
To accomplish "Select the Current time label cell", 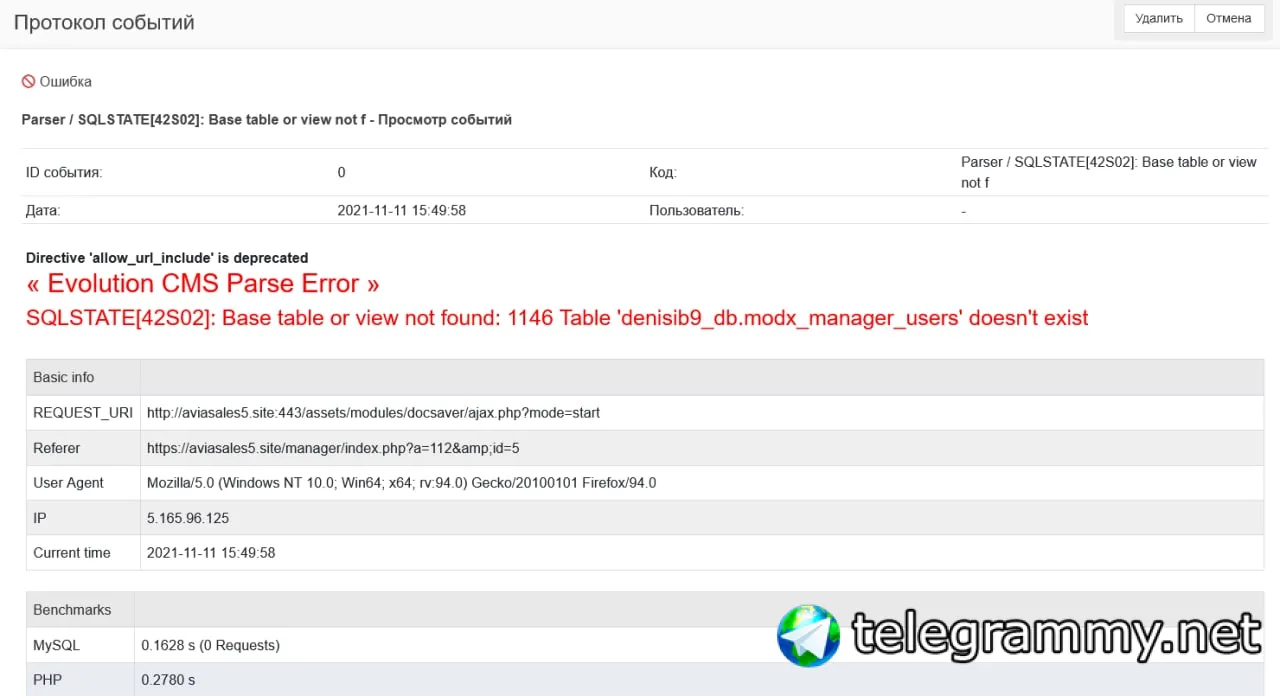I will (83, 553).
